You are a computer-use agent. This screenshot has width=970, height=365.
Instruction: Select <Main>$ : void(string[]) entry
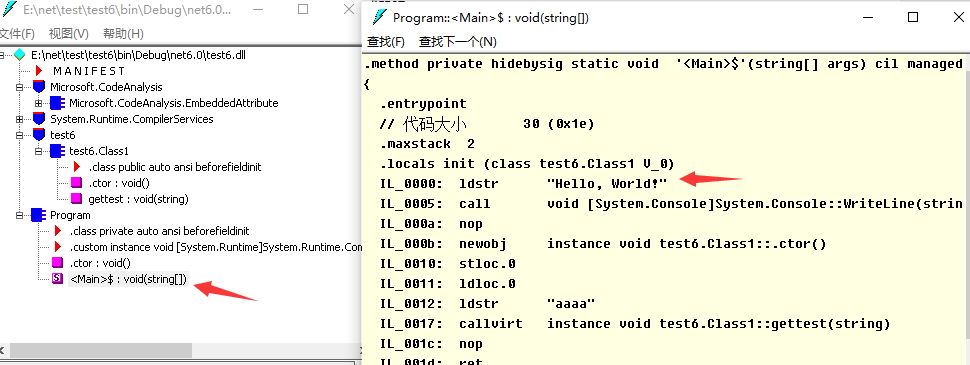click(x=128, y=279)
